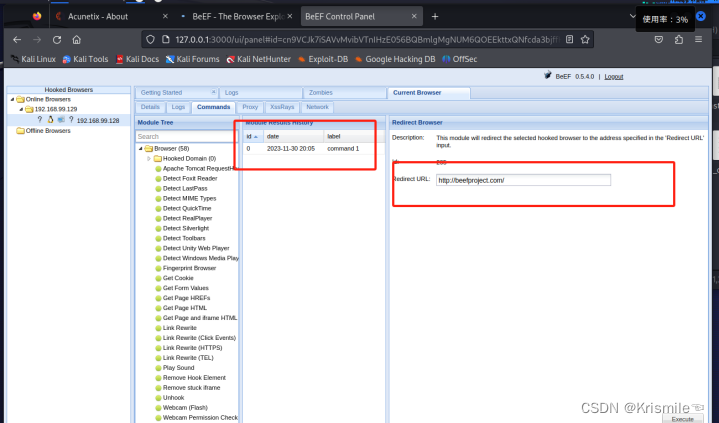Select the Current Browser tab
Screen dimensions: 719x423
[x=417, y=93]
